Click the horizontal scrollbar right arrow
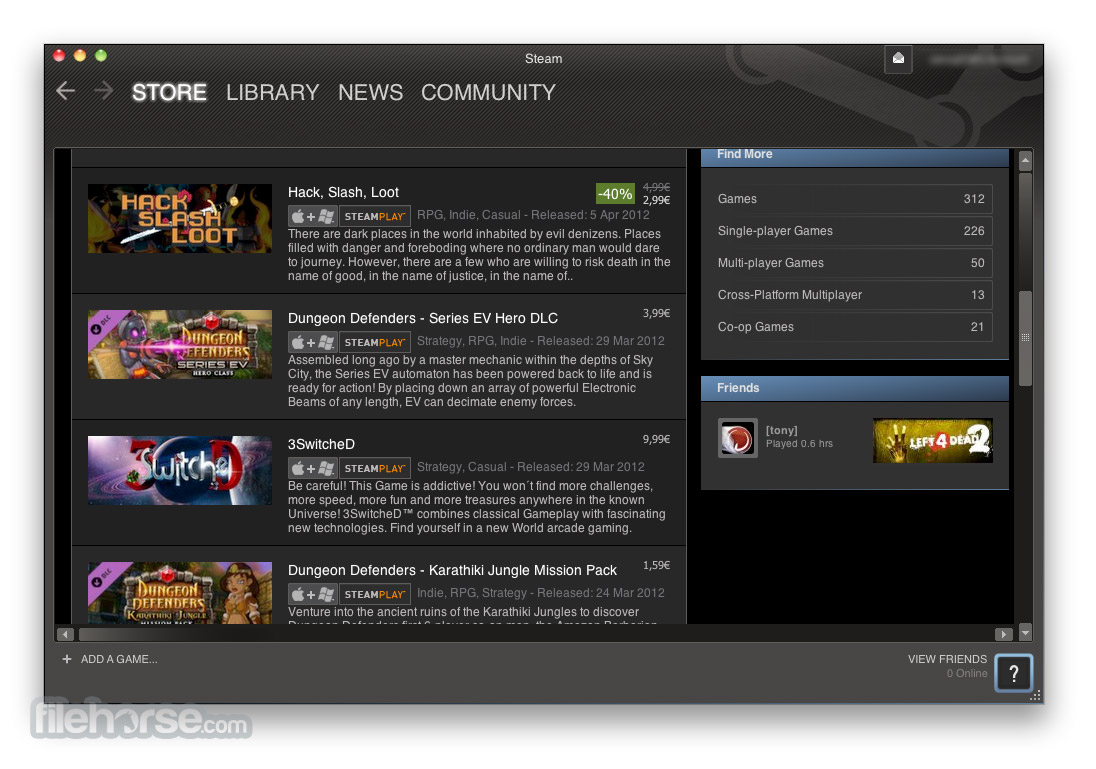Viewport: 1096px width, 769px height. (1004, 634)
